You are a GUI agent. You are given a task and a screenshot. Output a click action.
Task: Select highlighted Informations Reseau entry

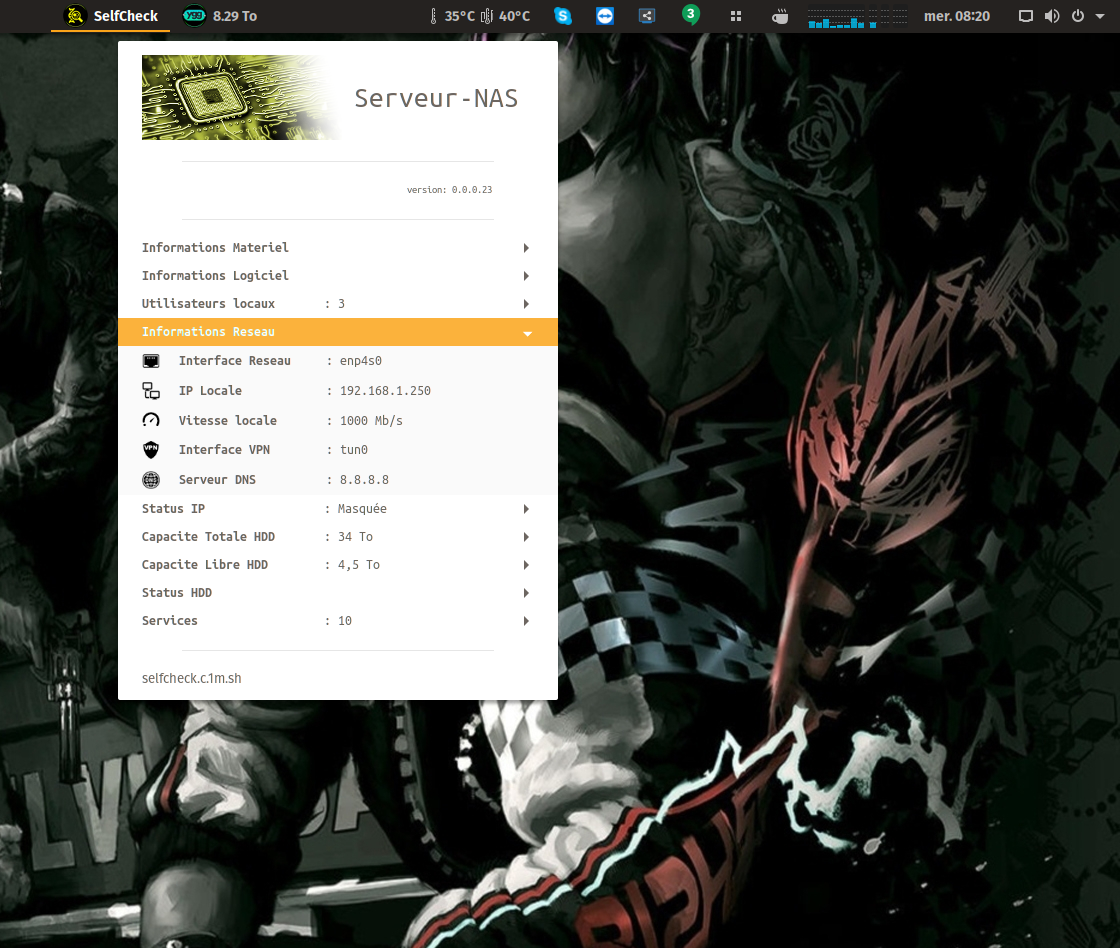click(338, 332)
